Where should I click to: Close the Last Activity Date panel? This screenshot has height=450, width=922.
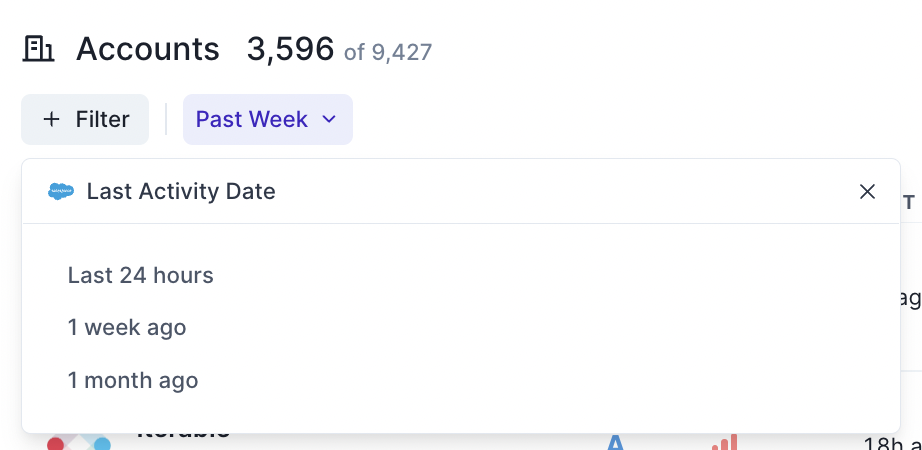(867, 191)
